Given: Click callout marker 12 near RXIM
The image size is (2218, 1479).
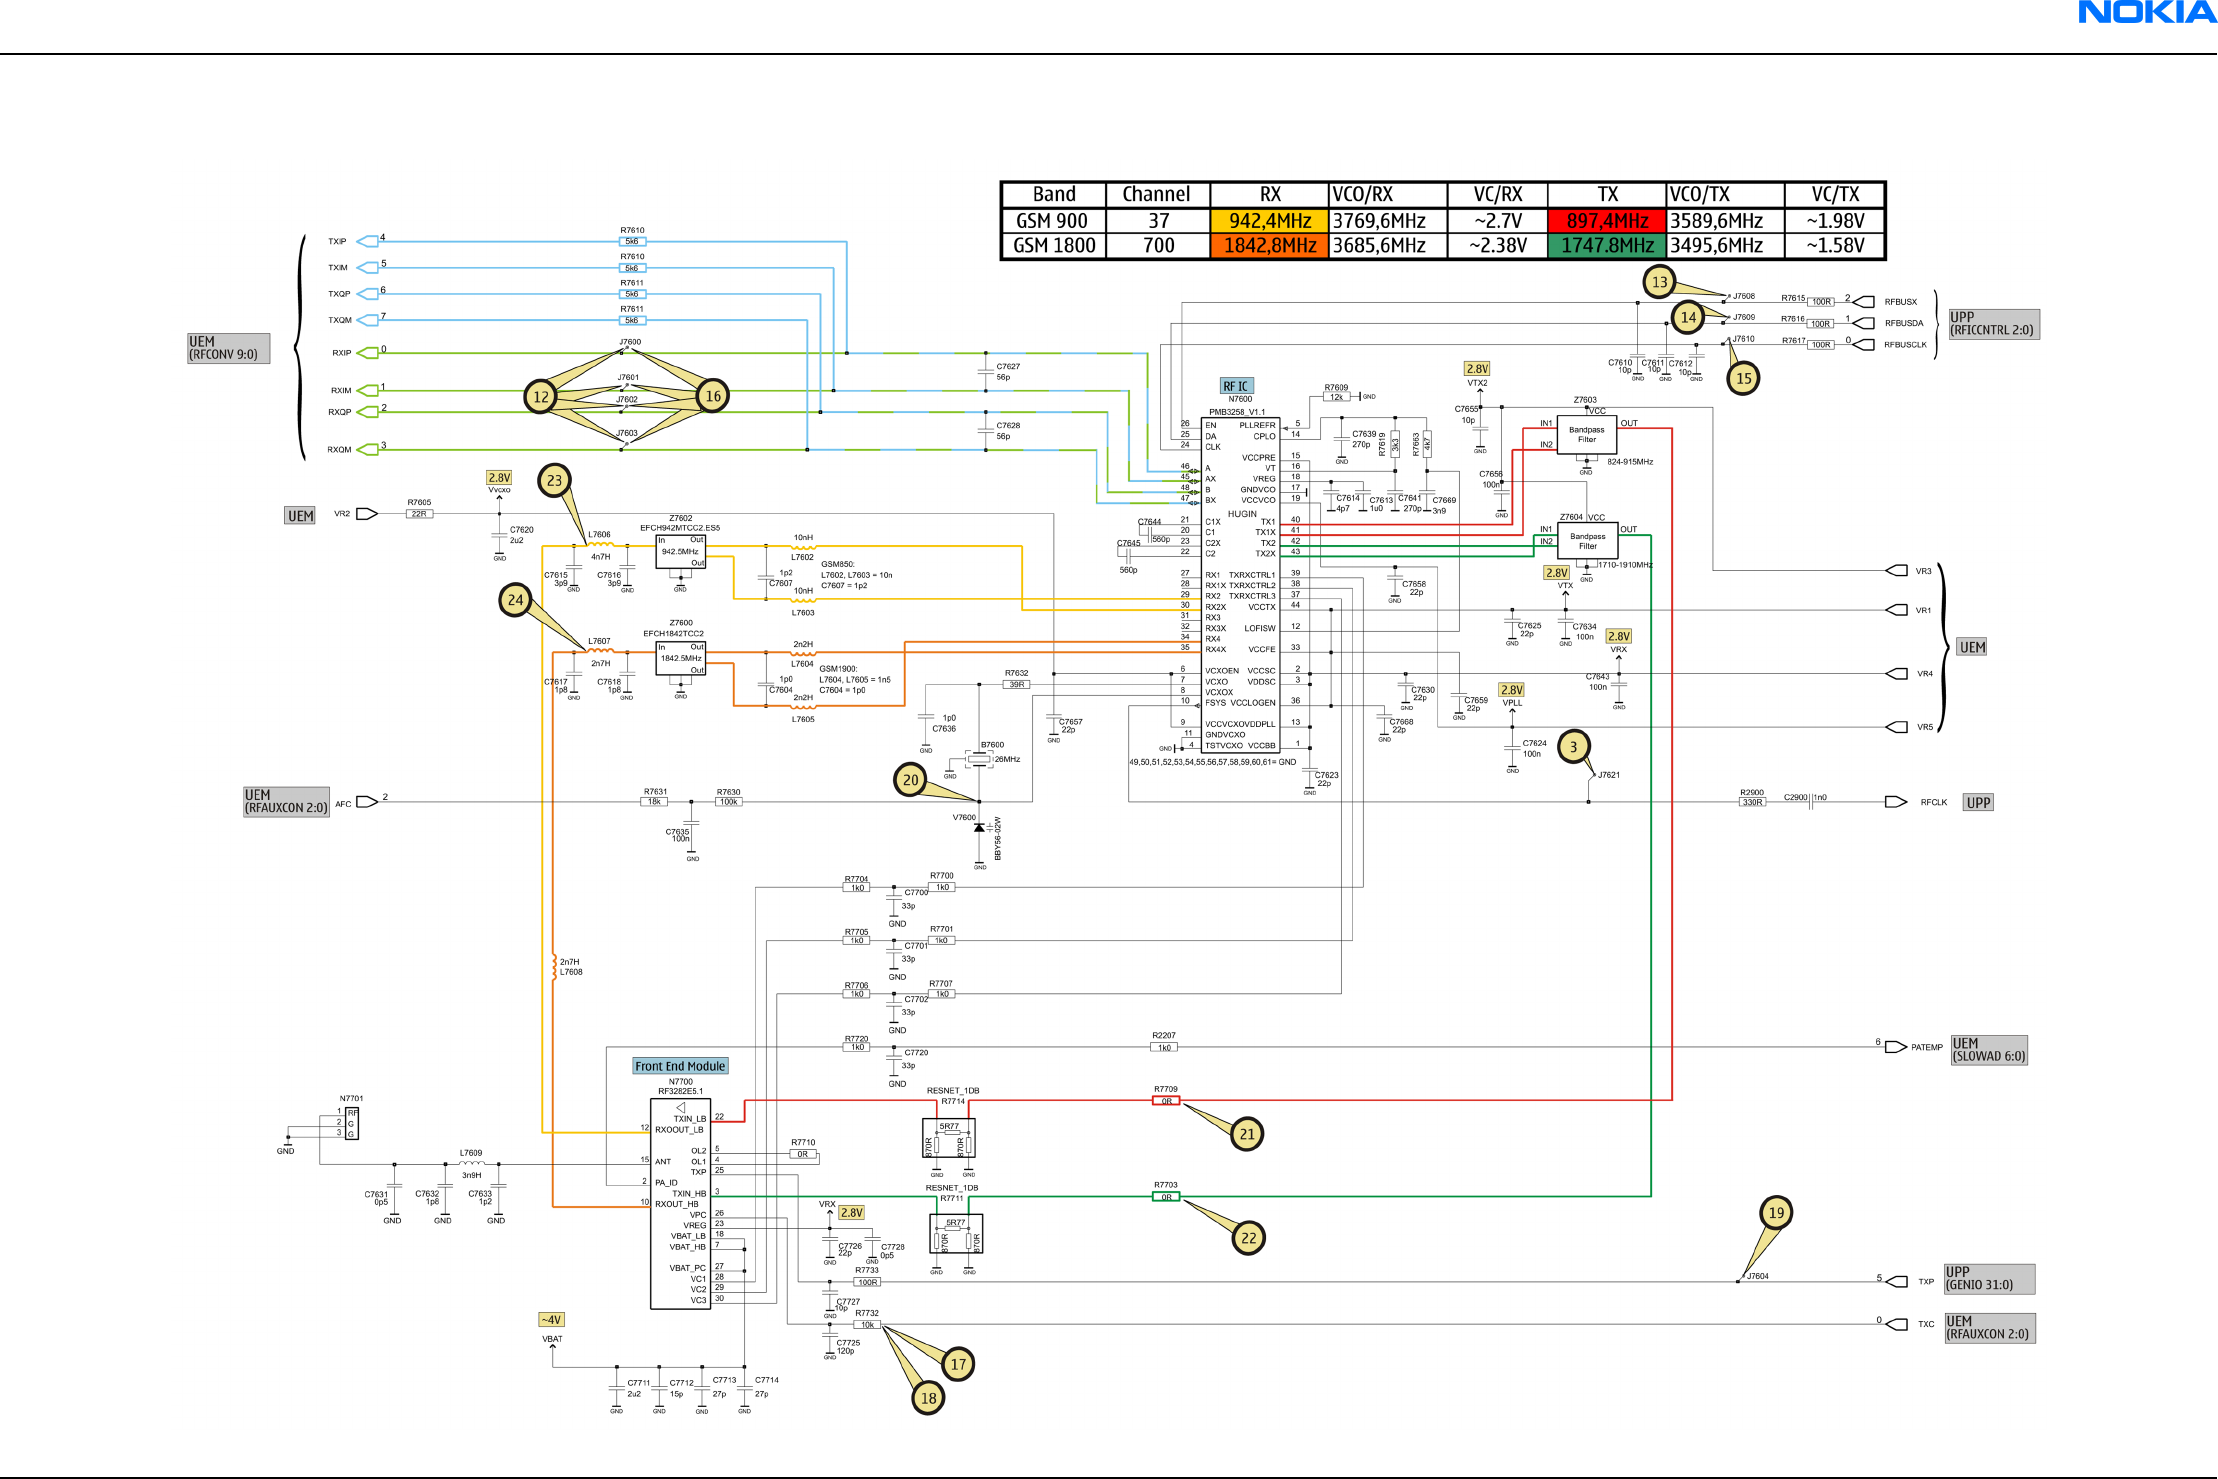Looking at the screenshot, I should tap(540, 397).
